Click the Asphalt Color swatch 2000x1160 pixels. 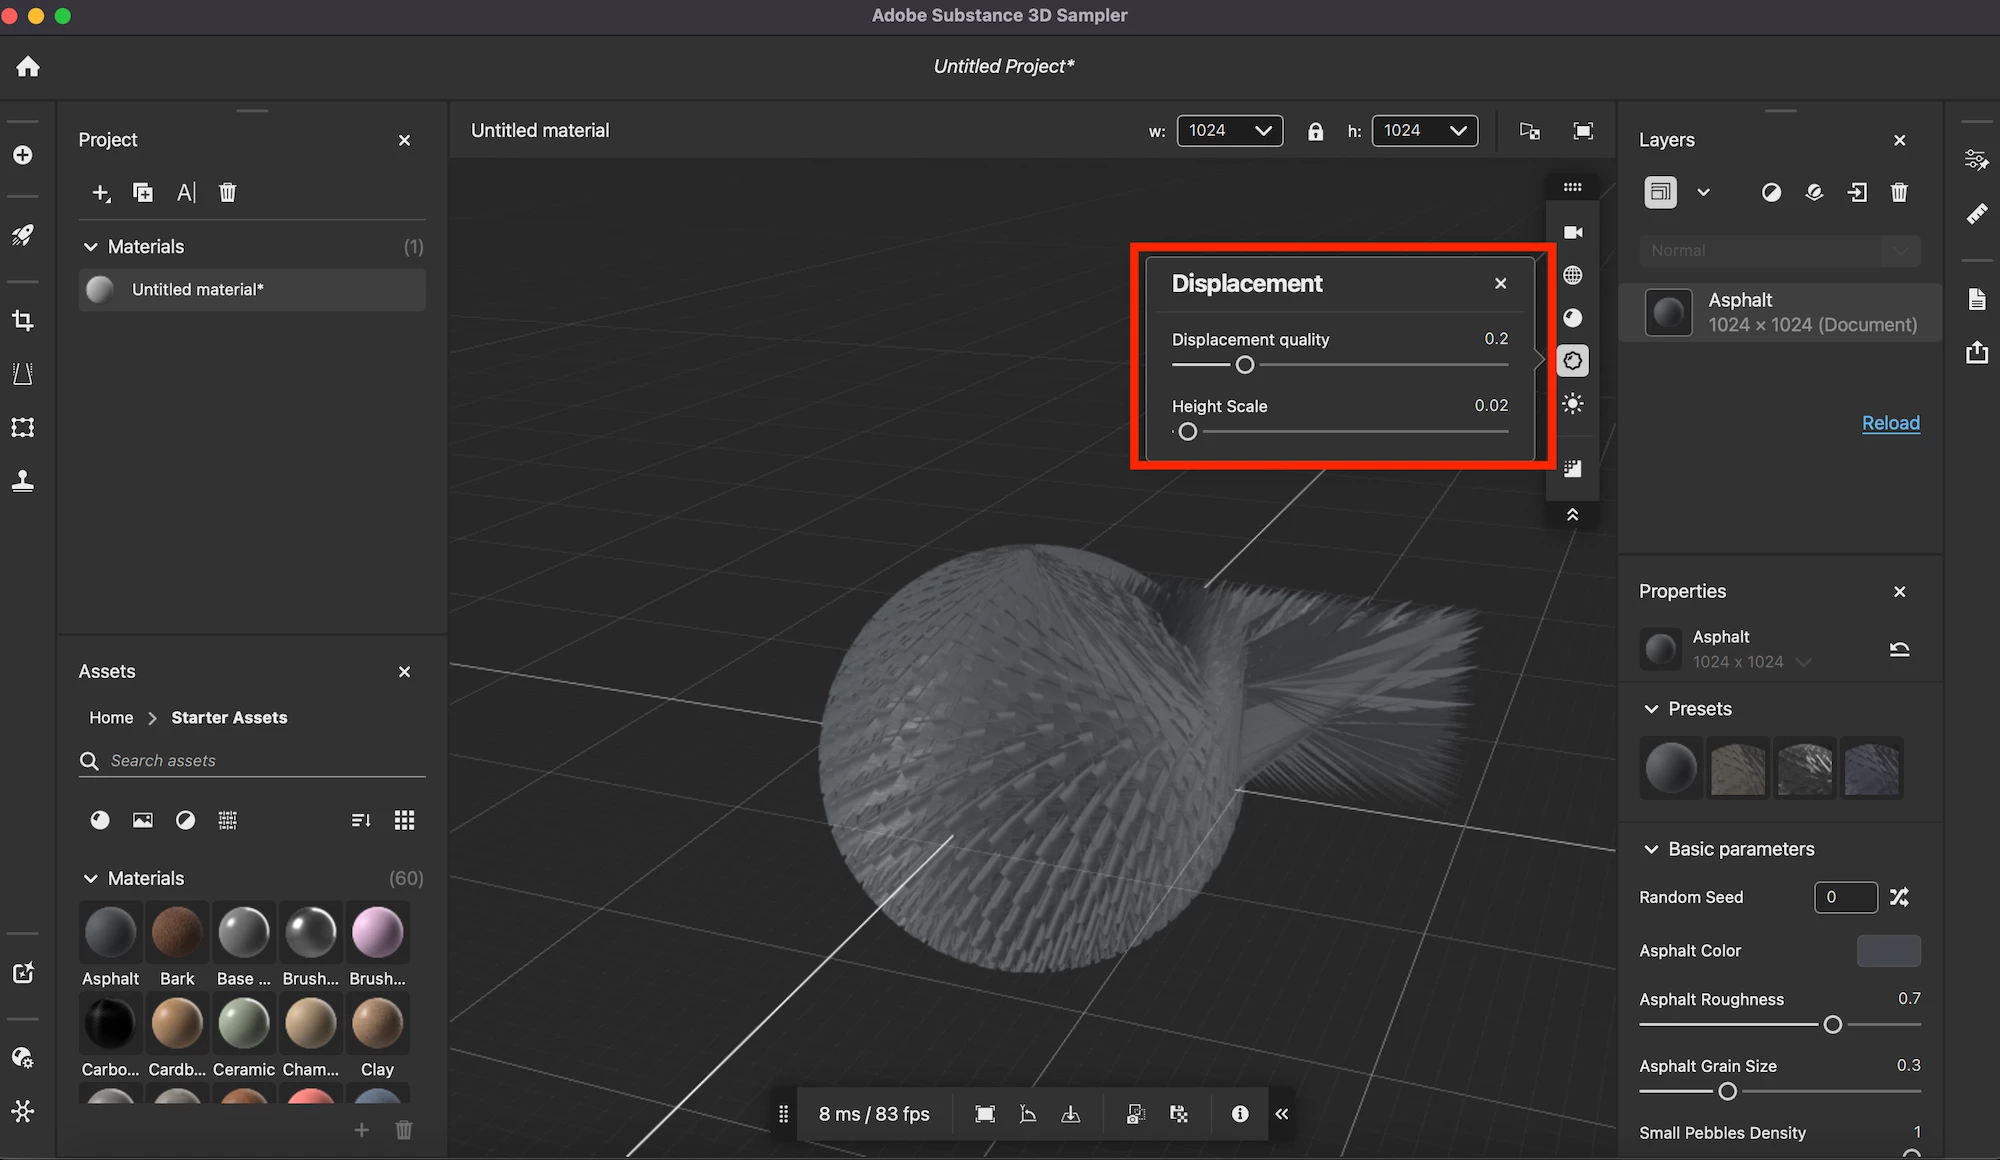click(1888, 951)
